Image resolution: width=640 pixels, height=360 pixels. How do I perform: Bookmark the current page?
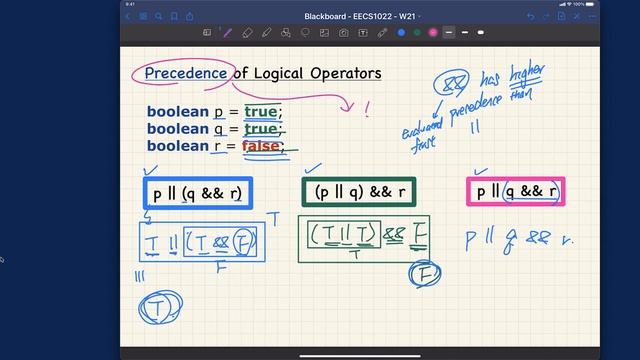click(x=174, y=16)
